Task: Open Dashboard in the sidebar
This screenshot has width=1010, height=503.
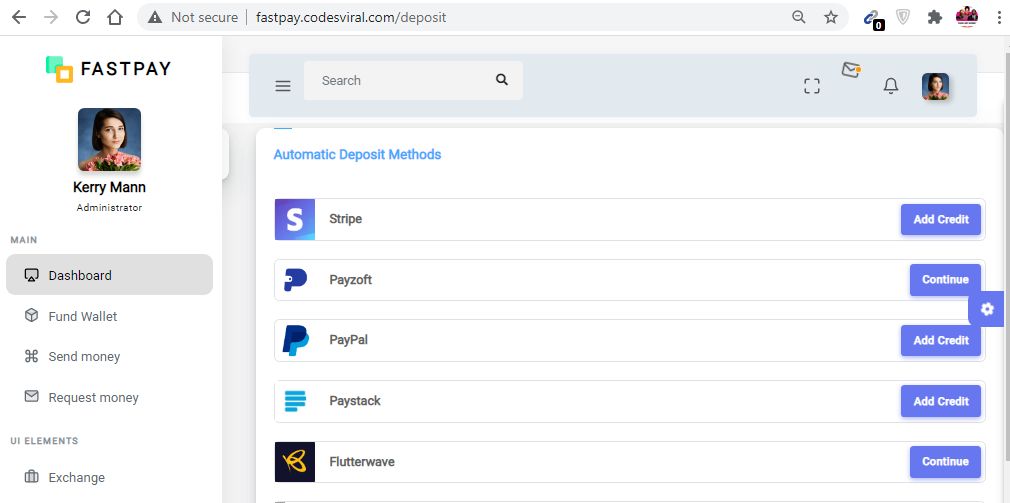Action: [x=110, y=275]
